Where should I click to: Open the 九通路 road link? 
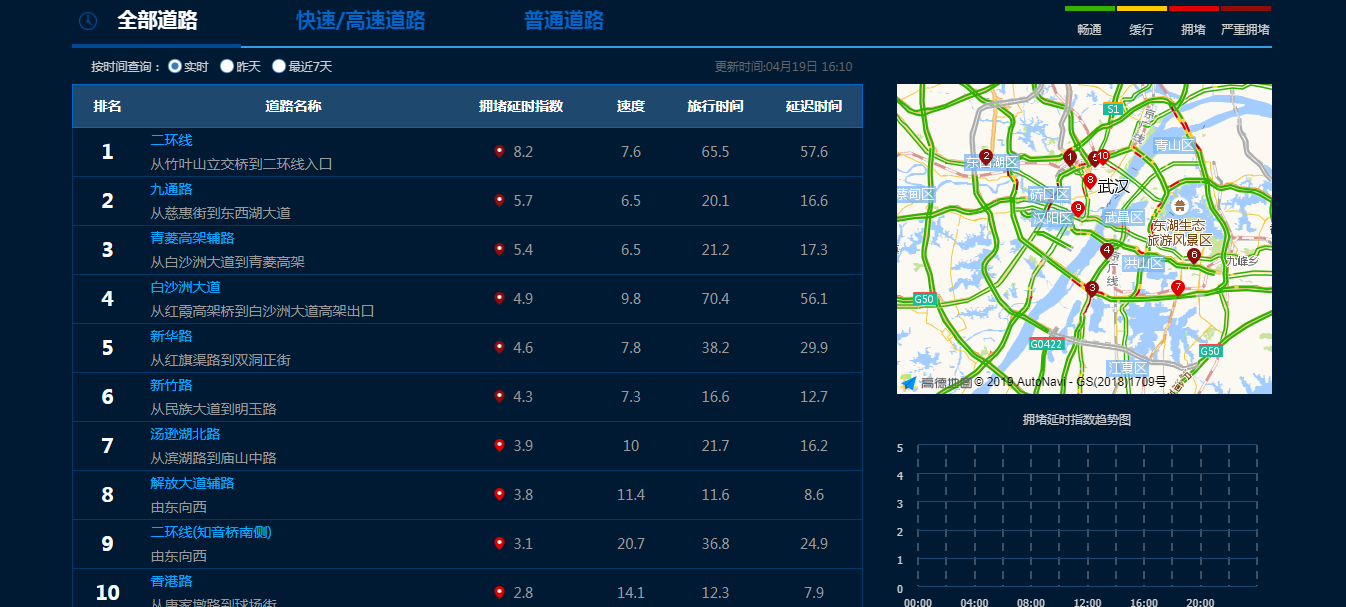[x=171, y=189]
